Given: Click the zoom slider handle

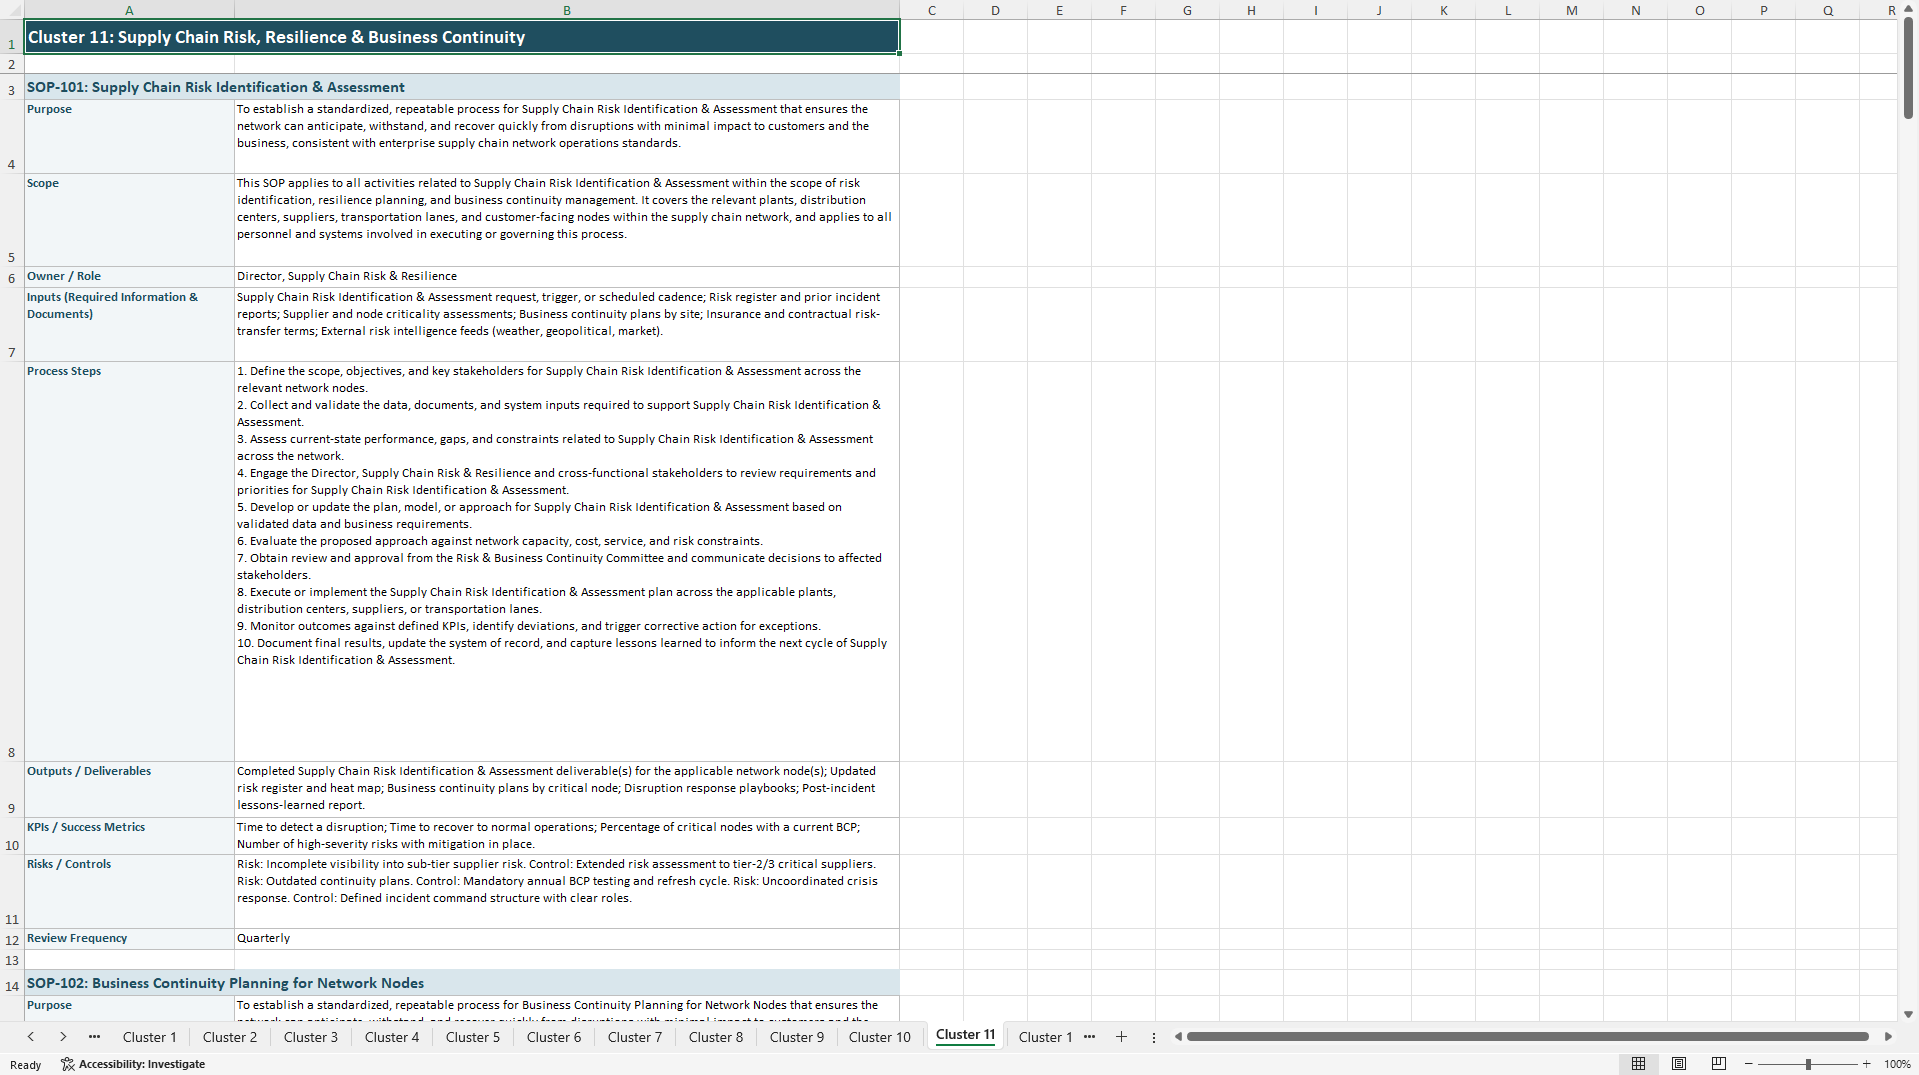Looking at the screenshot, I should point(1808,1064).
